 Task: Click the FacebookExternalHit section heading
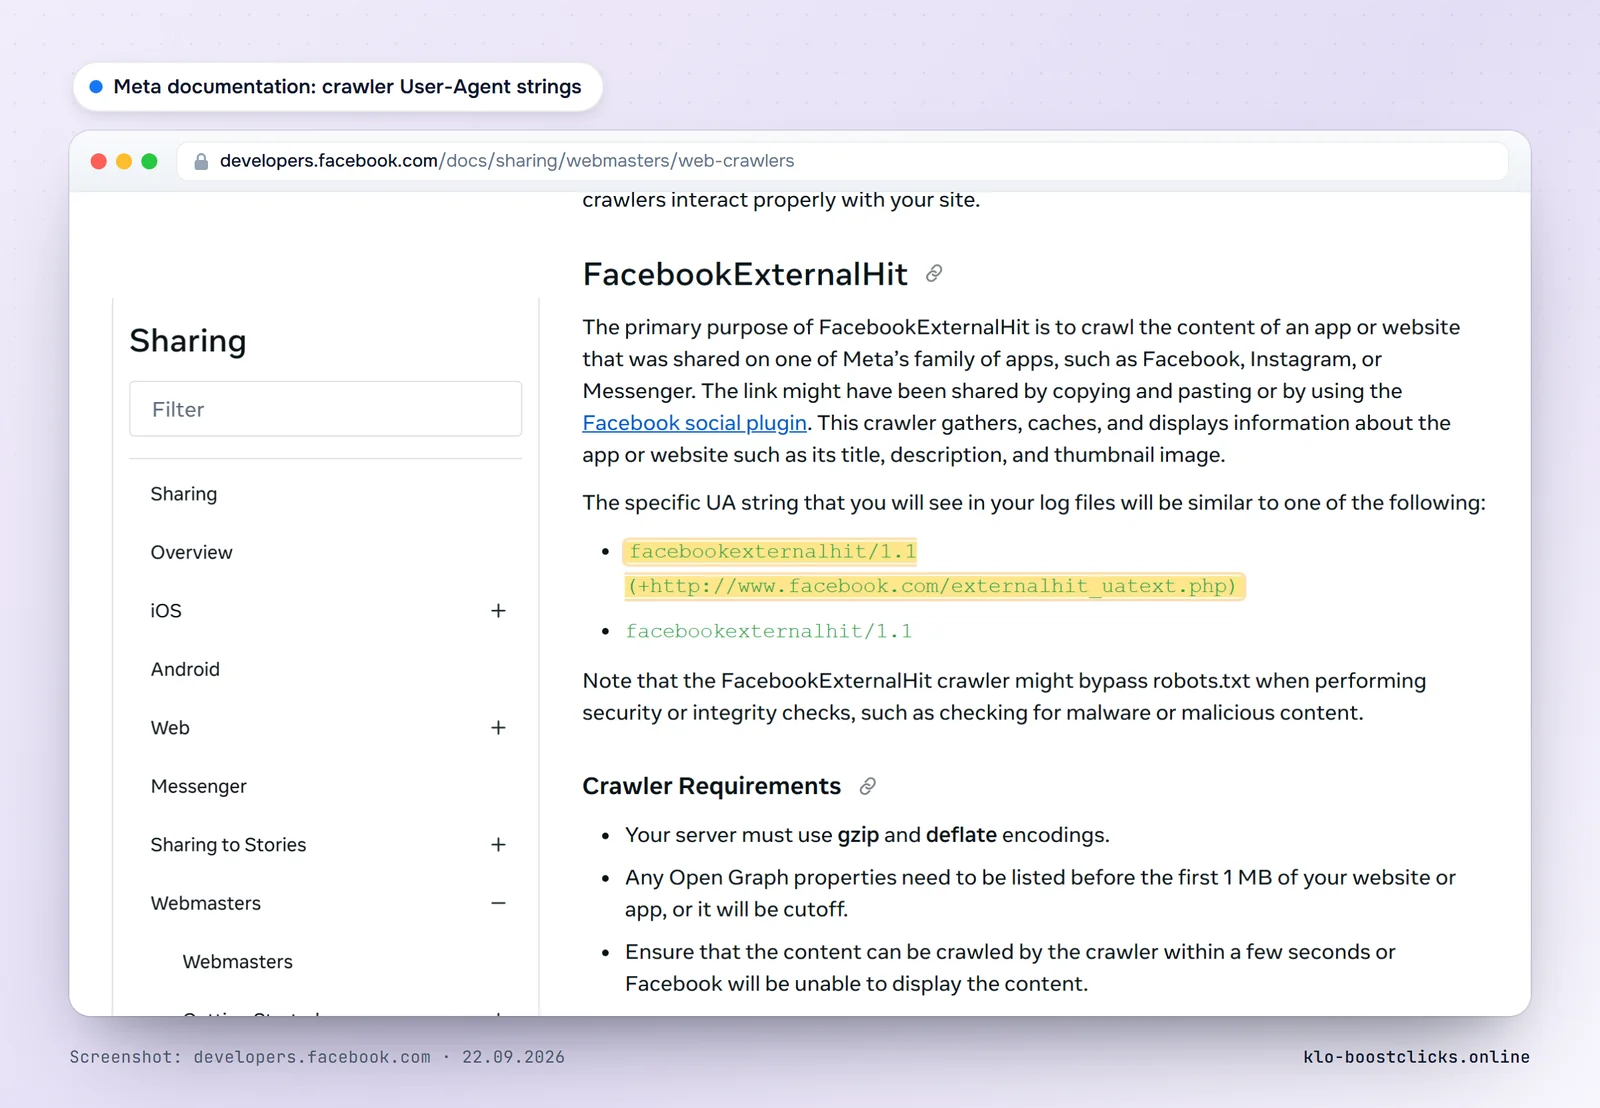[745, 274]
